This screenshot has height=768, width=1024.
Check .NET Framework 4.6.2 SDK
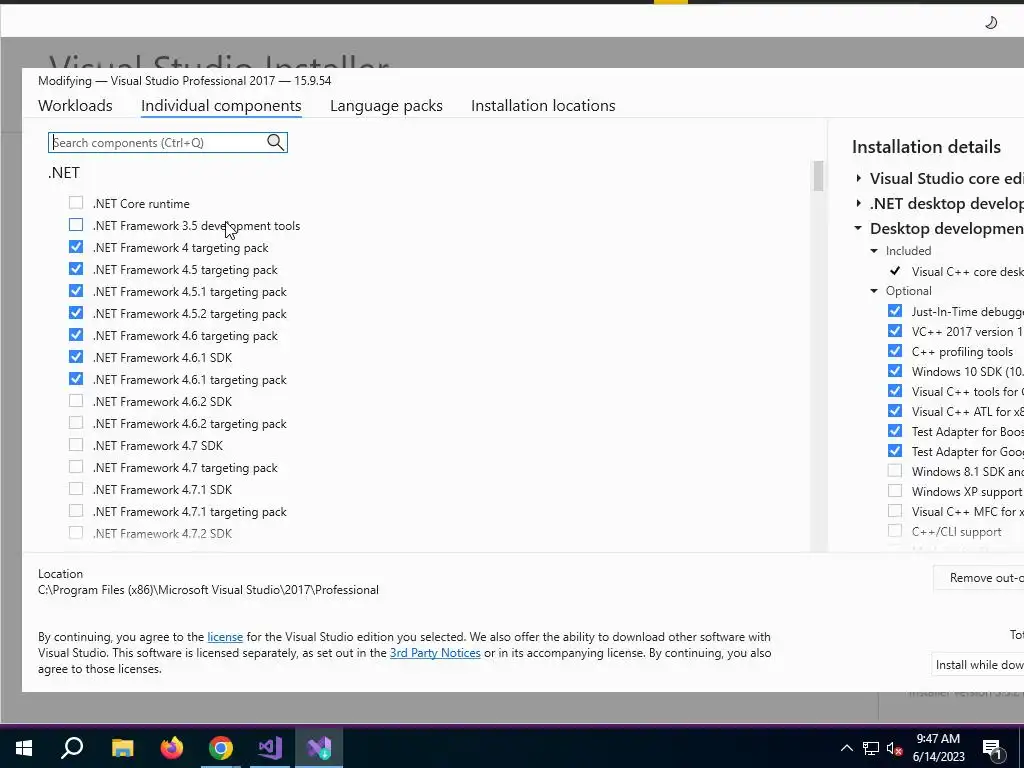76,401
